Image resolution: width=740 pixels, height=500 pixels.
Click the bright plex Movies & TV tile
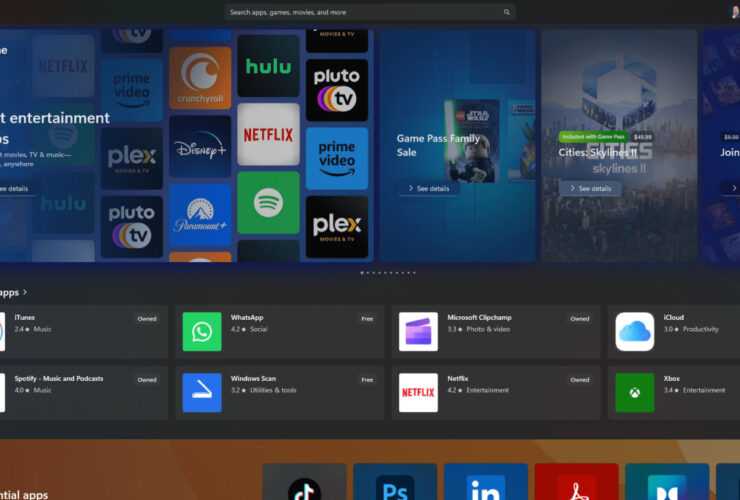[337, 227]
